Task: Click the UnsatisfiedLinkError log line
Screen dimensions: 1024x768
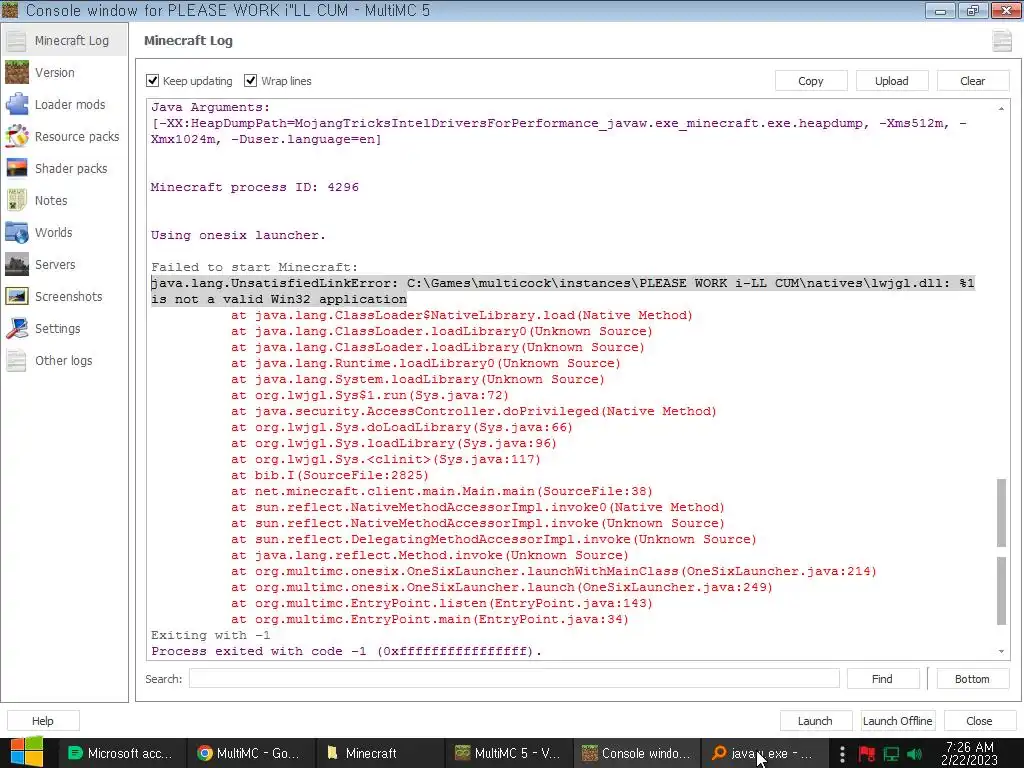Action: [x=562, y=291]
